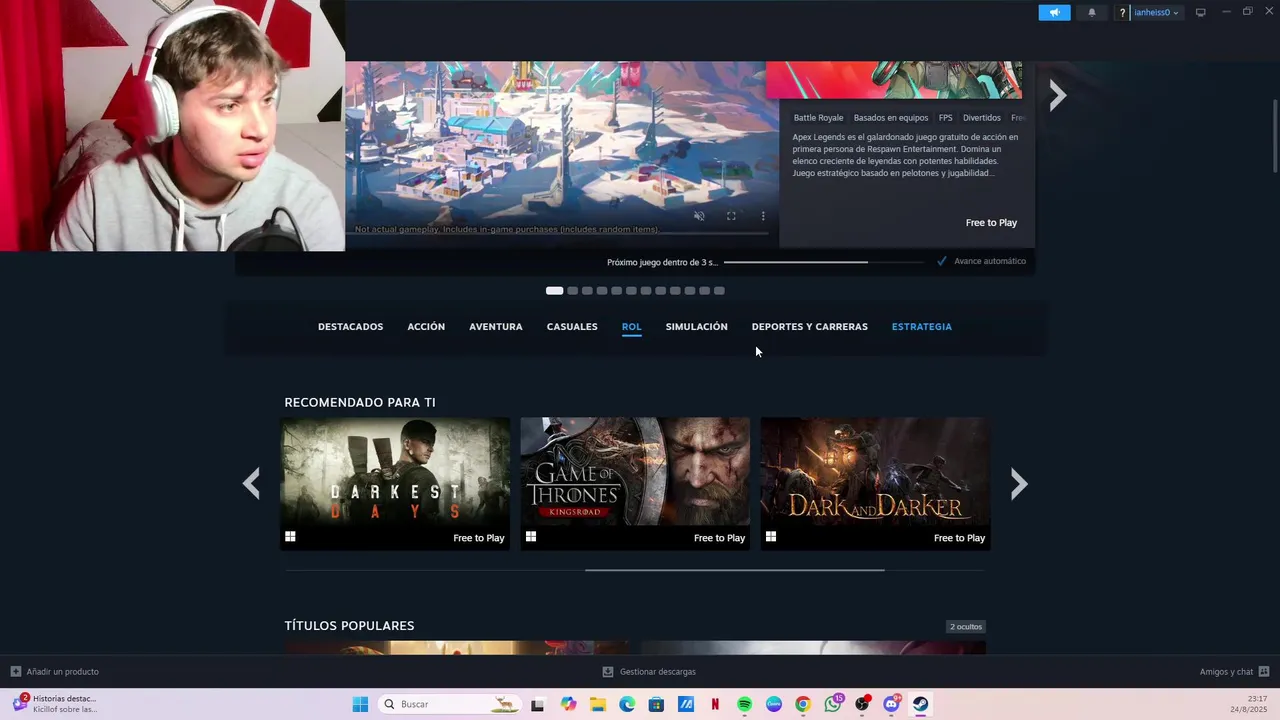Open the DEPORTES Y CARRERAS tab

coord(810,327)
